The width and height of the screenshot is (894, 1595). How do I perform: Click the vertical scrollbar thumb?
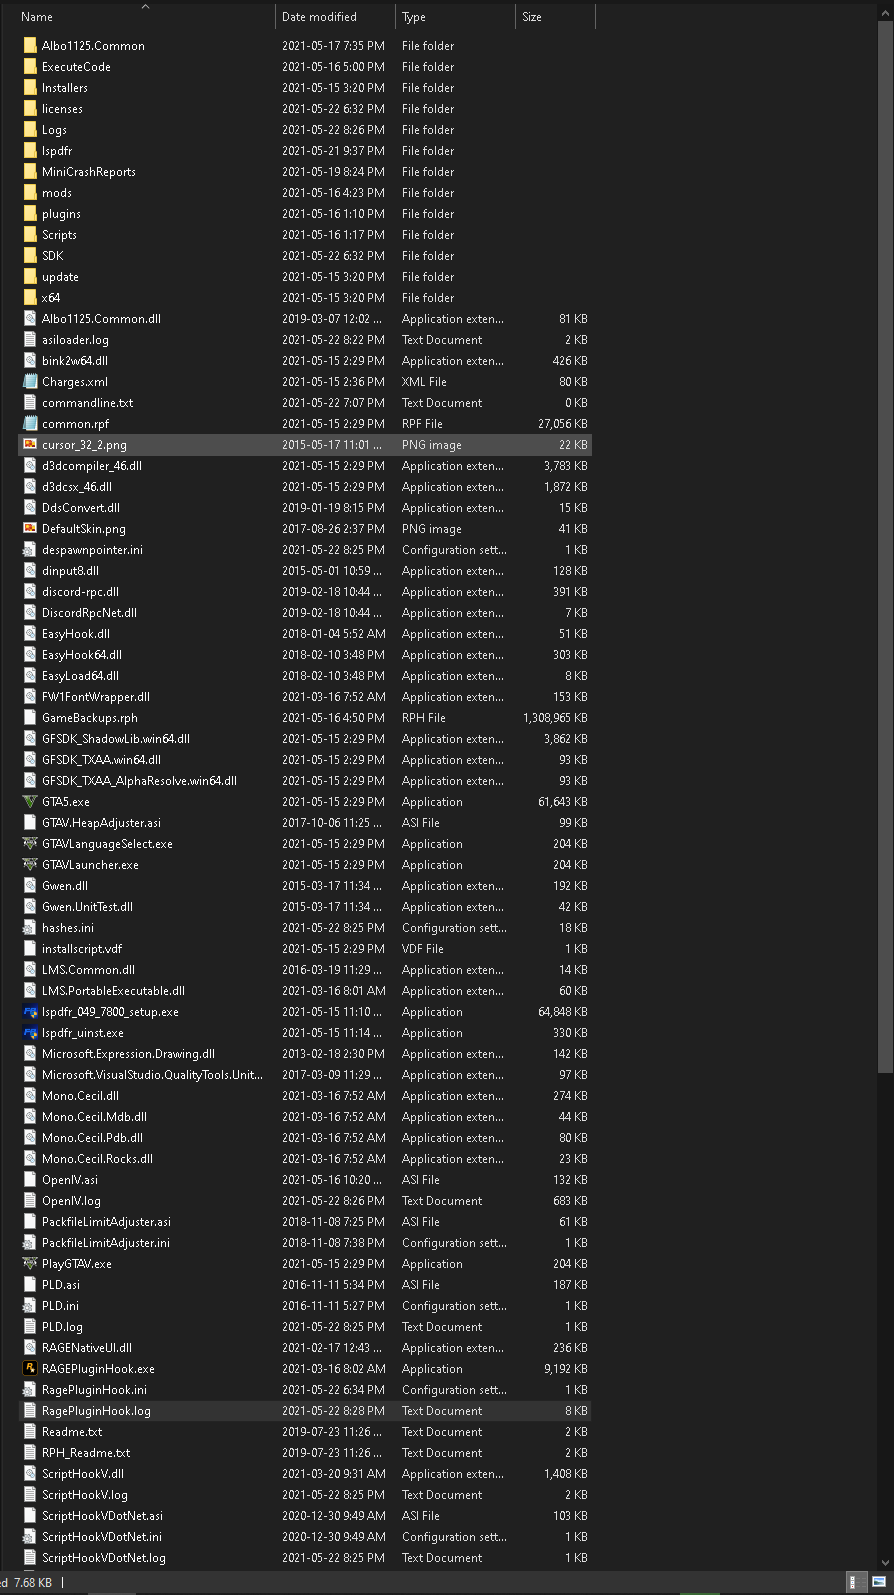tap(885, 545)
